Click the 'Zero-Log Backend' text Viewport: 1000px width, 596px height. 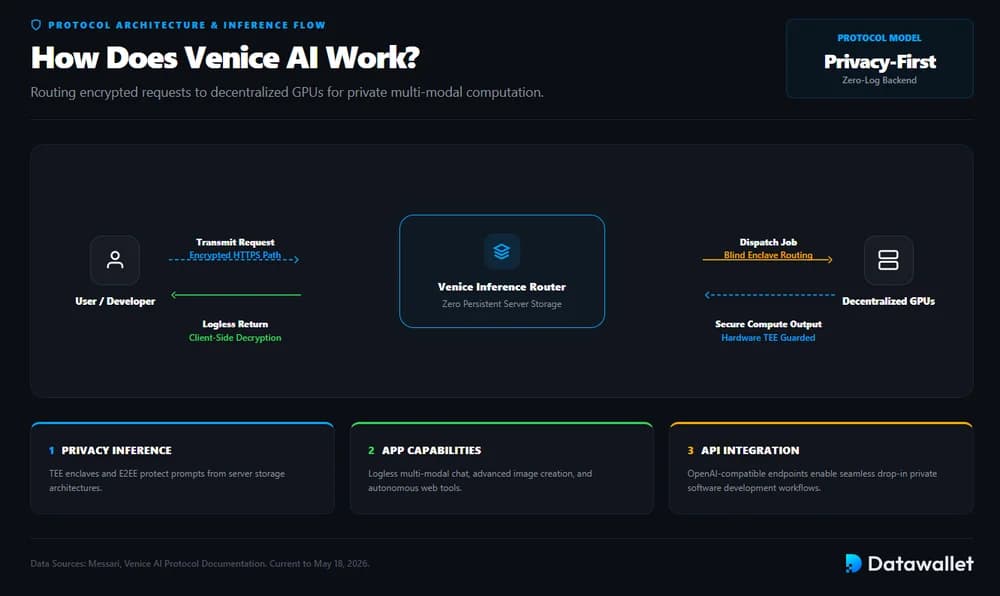click(879, 80)
